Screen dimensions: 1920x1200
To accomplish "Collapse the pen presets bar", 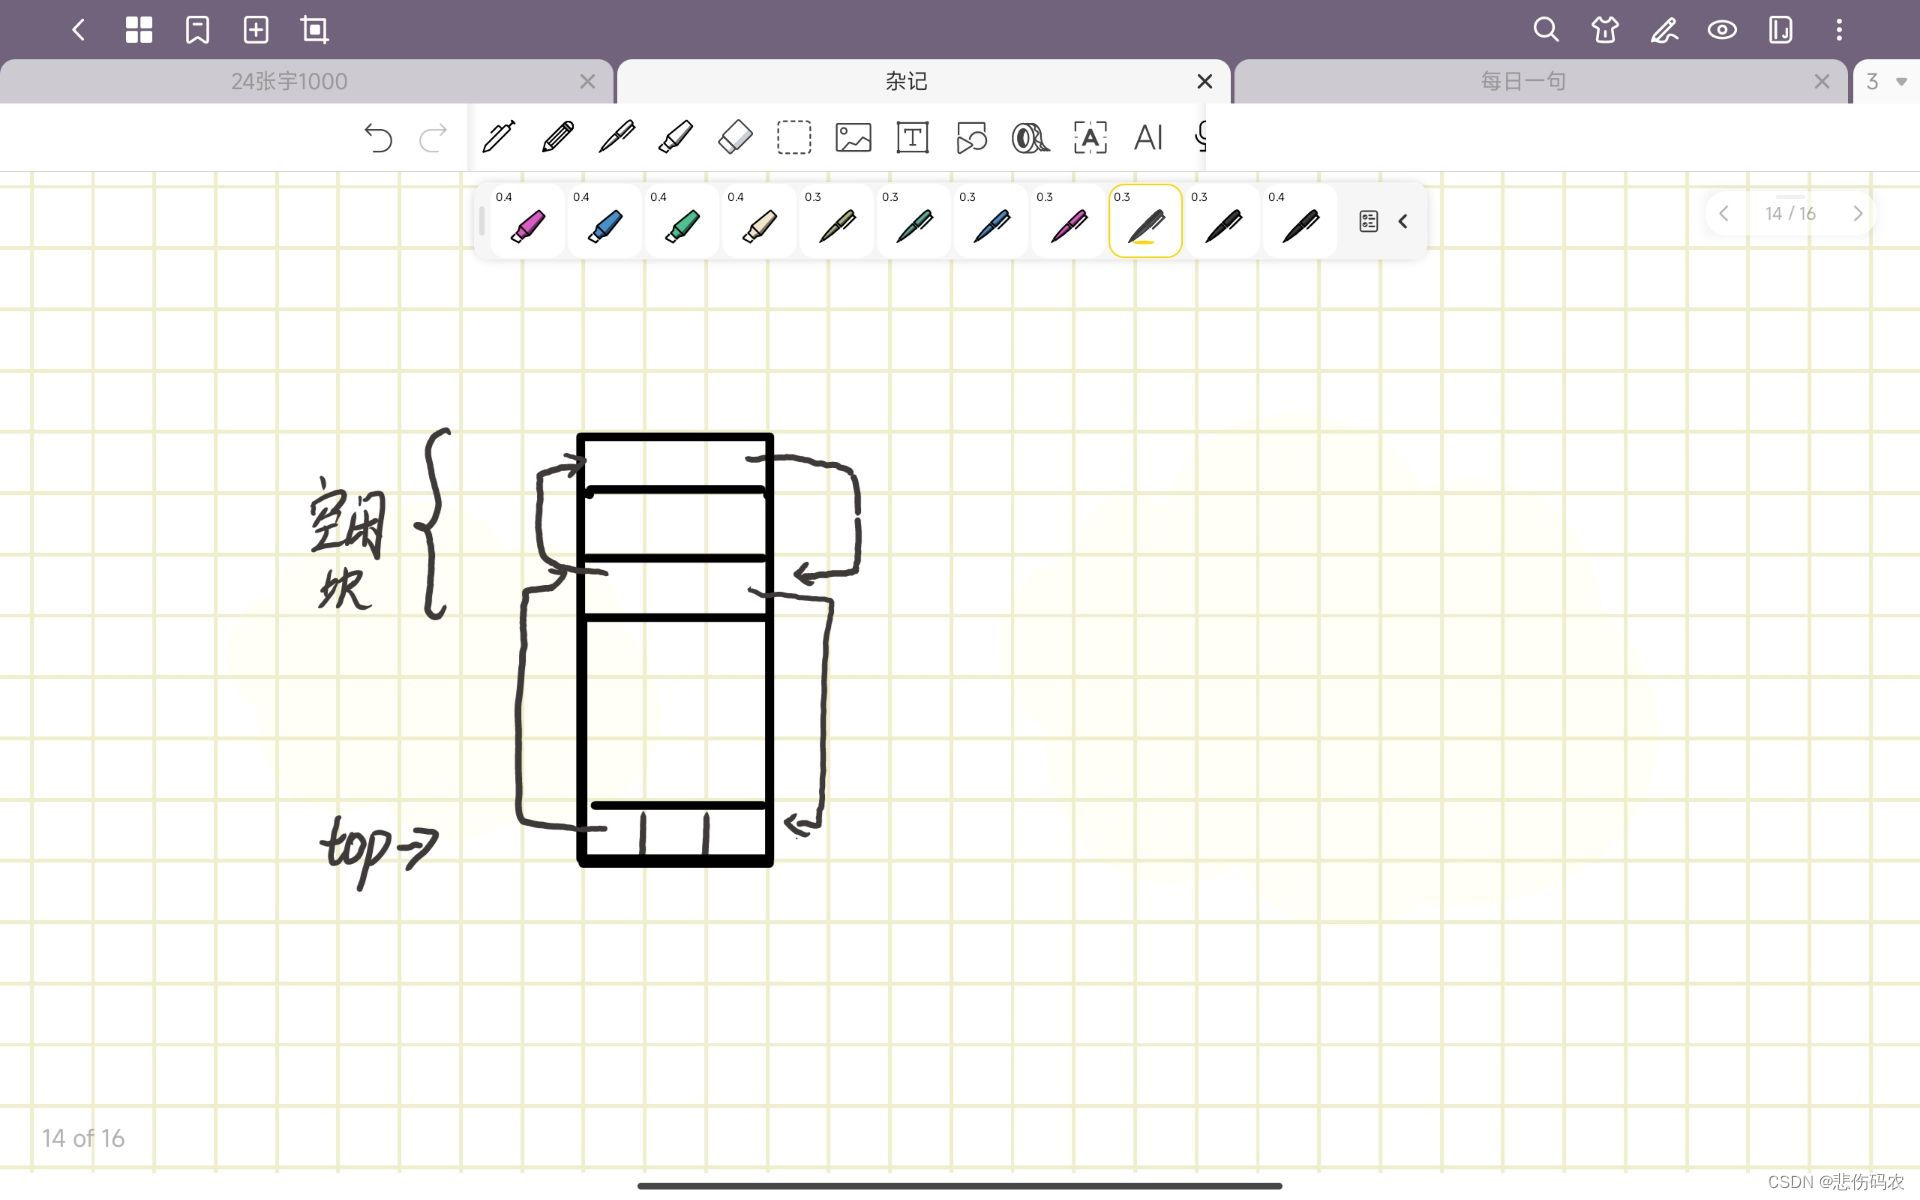I will click(x=1403, y=221).
